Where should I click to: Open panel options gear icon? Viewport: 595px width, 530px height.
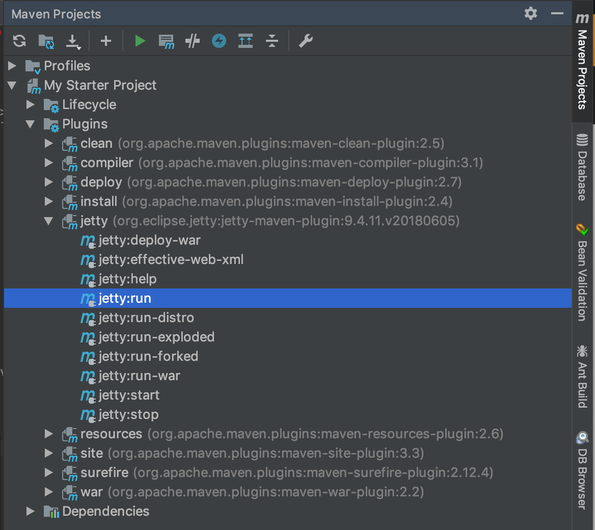click(530, 14)
